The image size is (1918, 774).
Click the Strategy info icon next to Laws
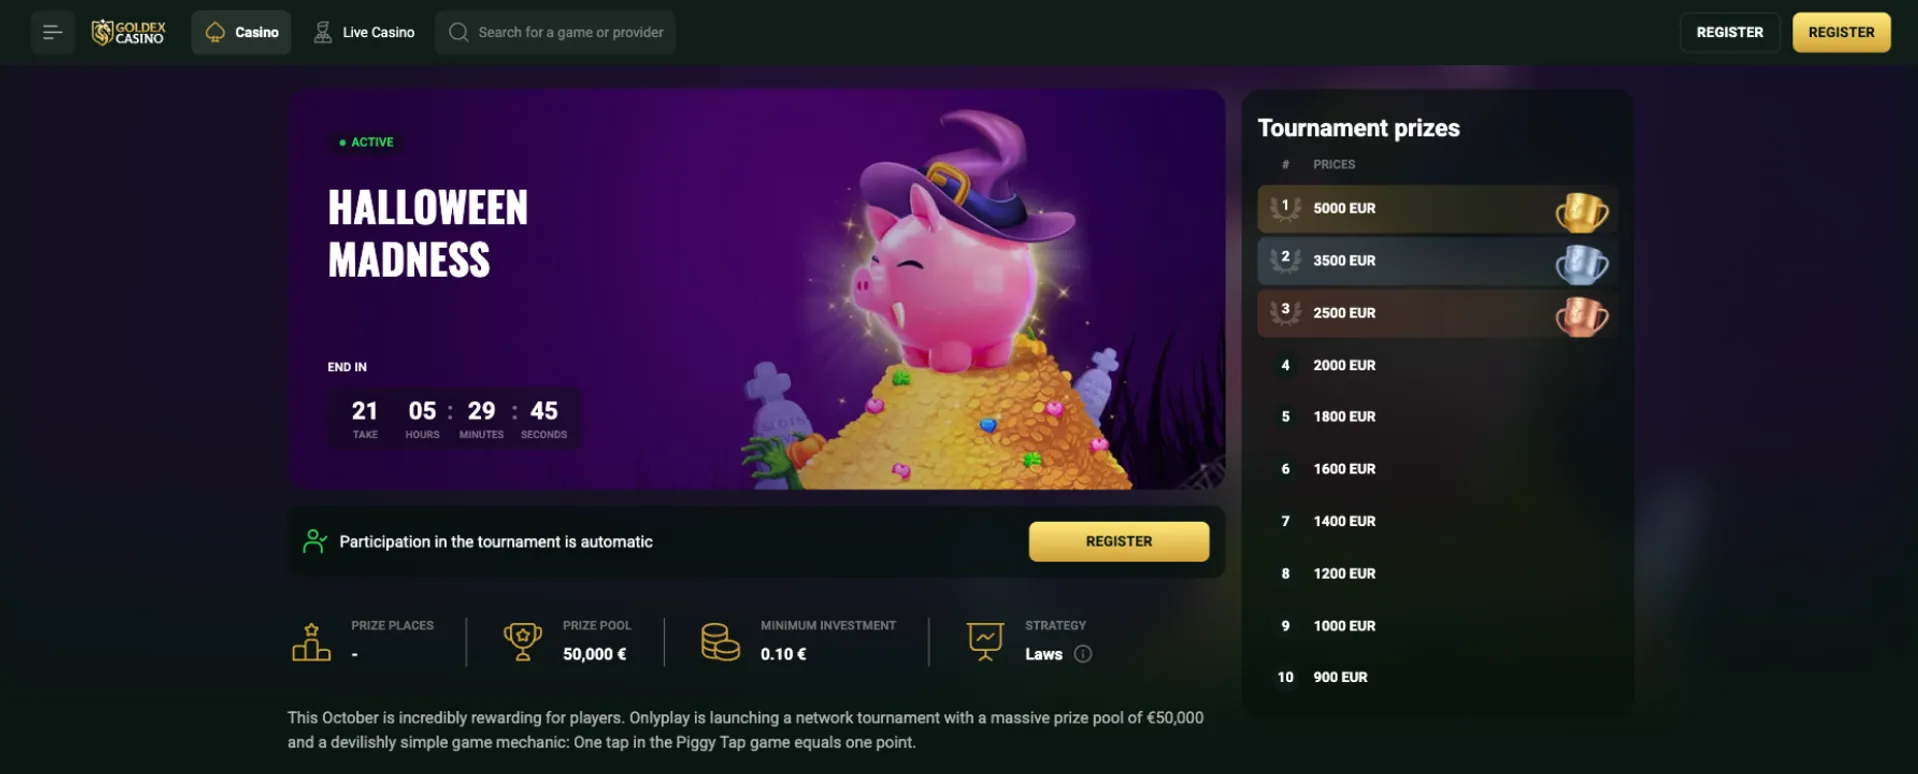(1083, 654)
